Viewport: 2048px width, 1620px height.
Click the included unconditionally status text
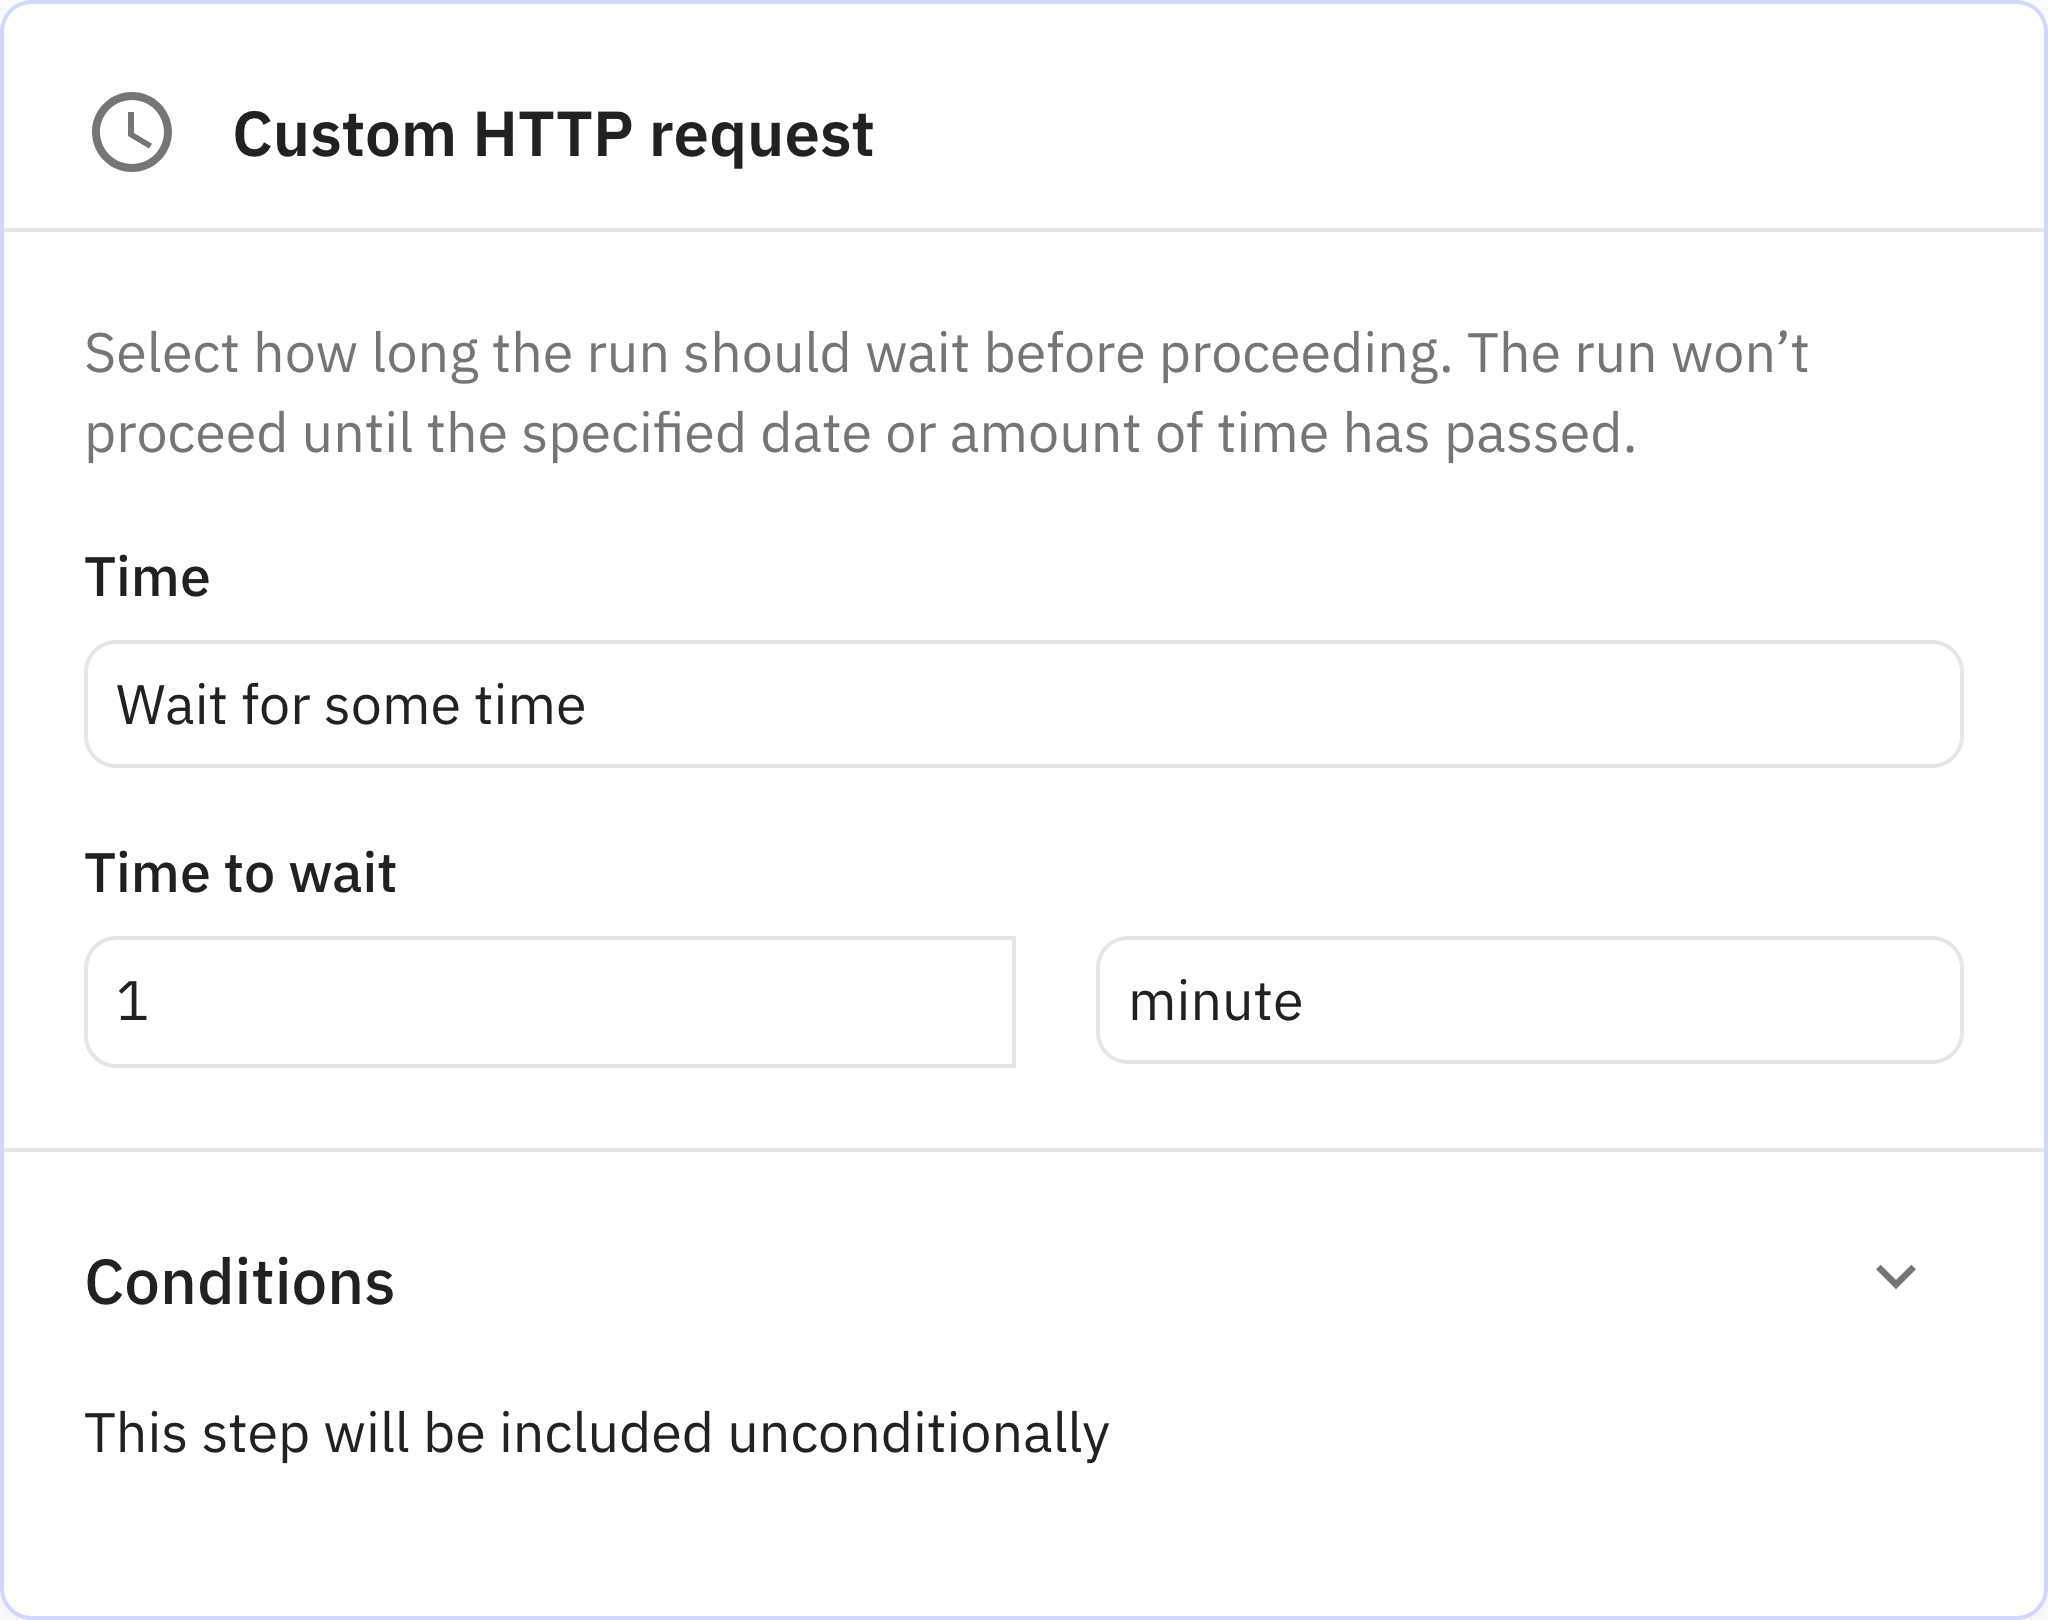[597, 1433]
